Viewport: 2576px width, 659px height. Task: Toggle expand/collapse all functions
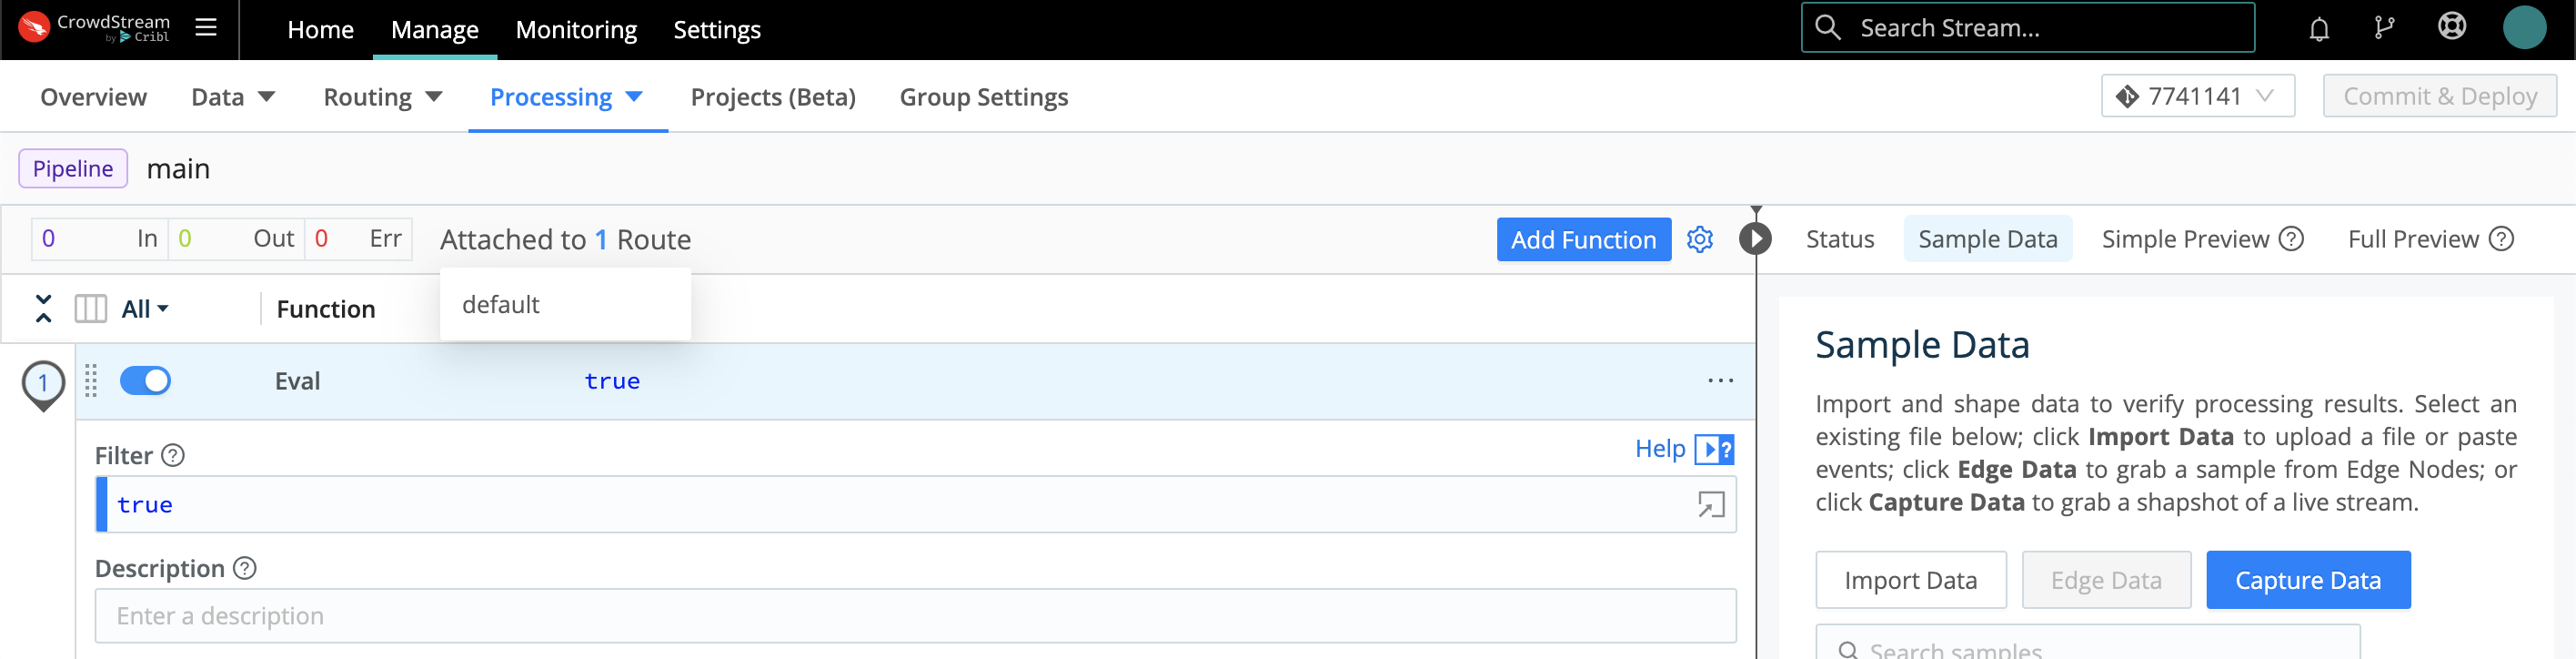pos(43,309)
